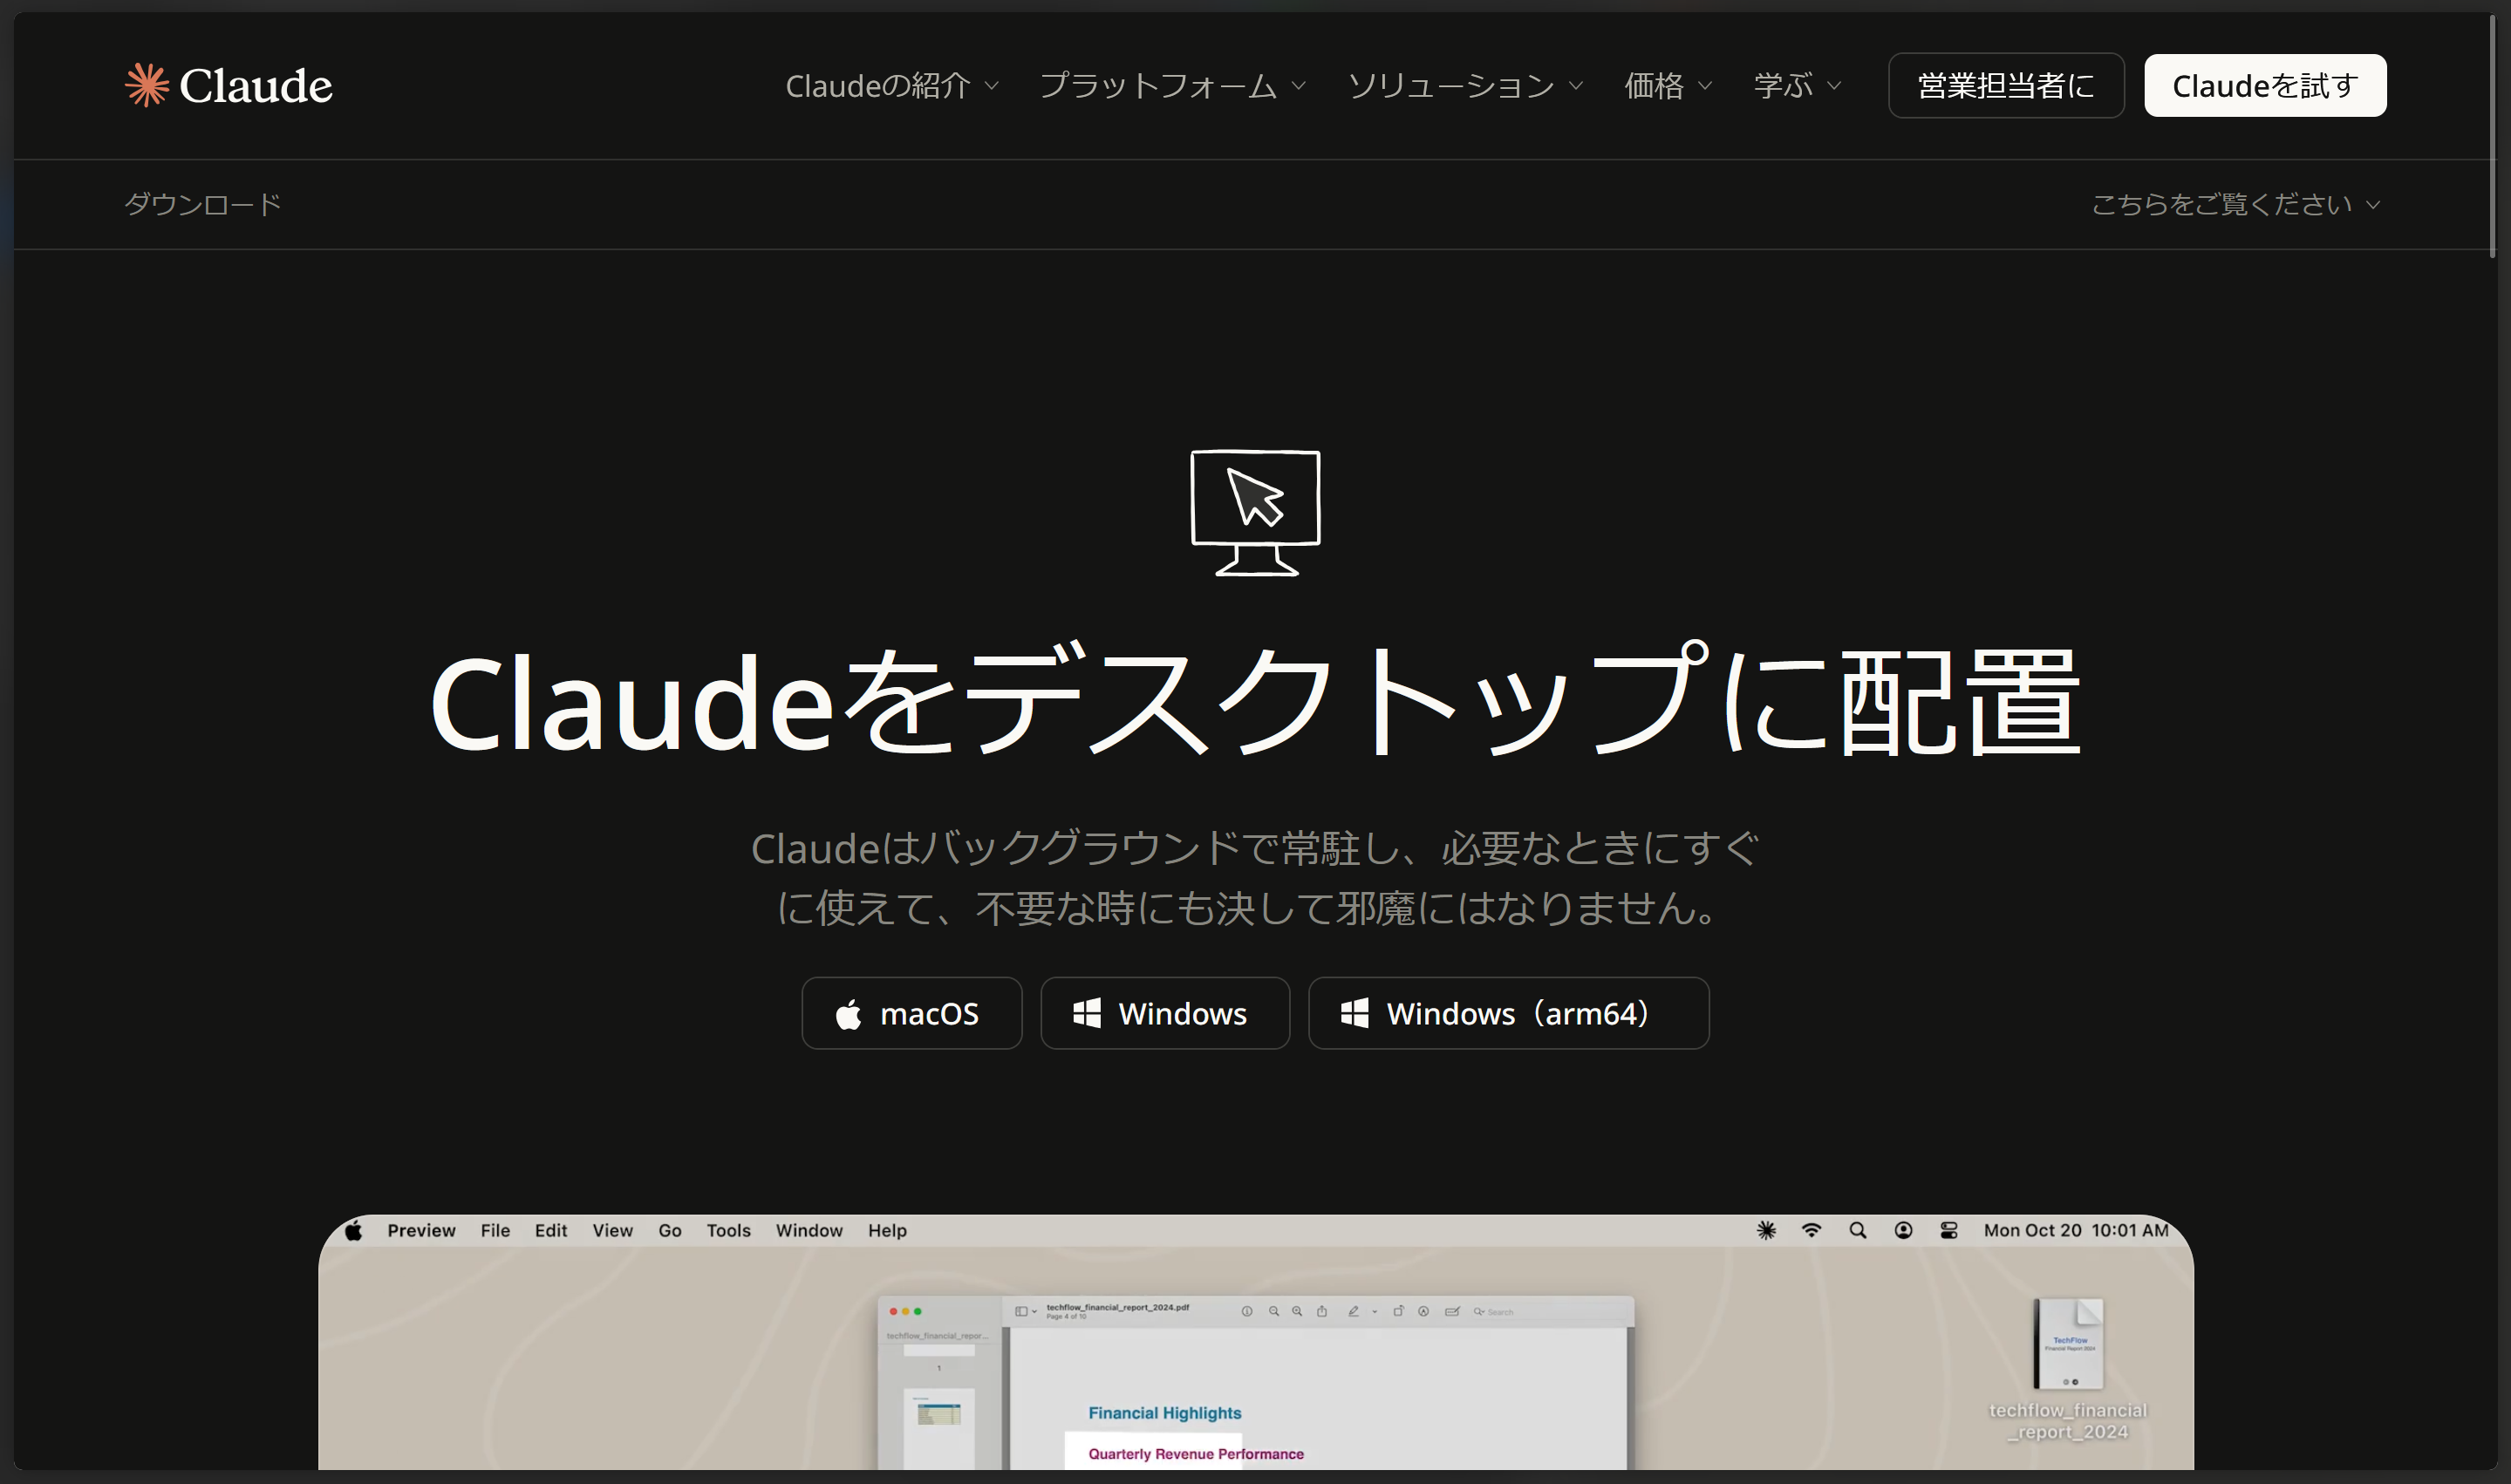Click the Spotlight search icon in the mockup menu bar

tap(1857, 1230)
